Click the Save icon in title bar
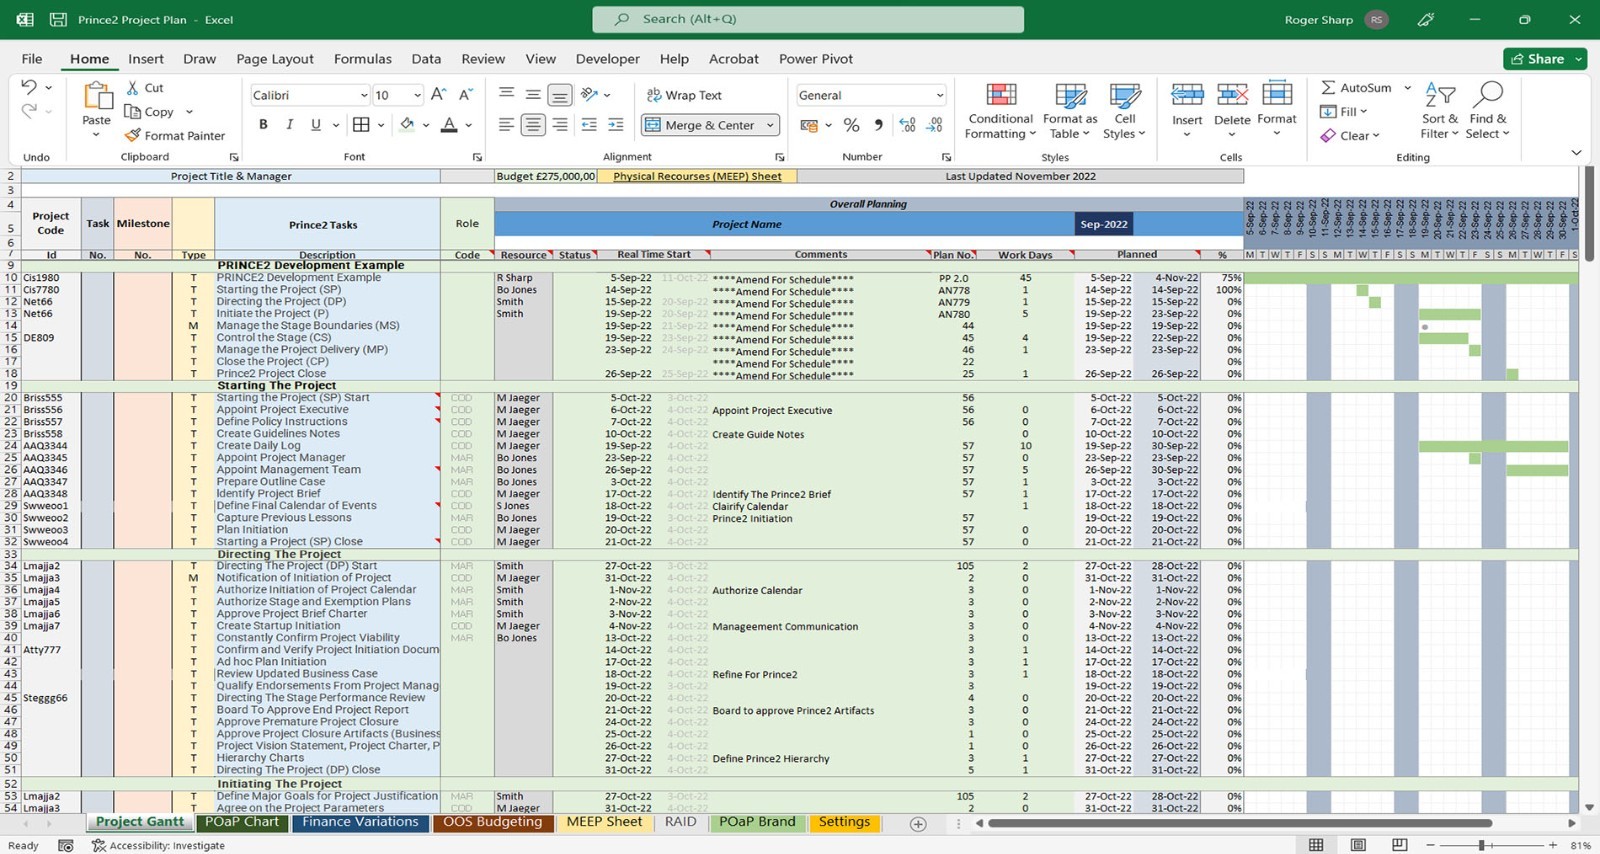Viewport: 1600px width, 854px height. point(58,19)
